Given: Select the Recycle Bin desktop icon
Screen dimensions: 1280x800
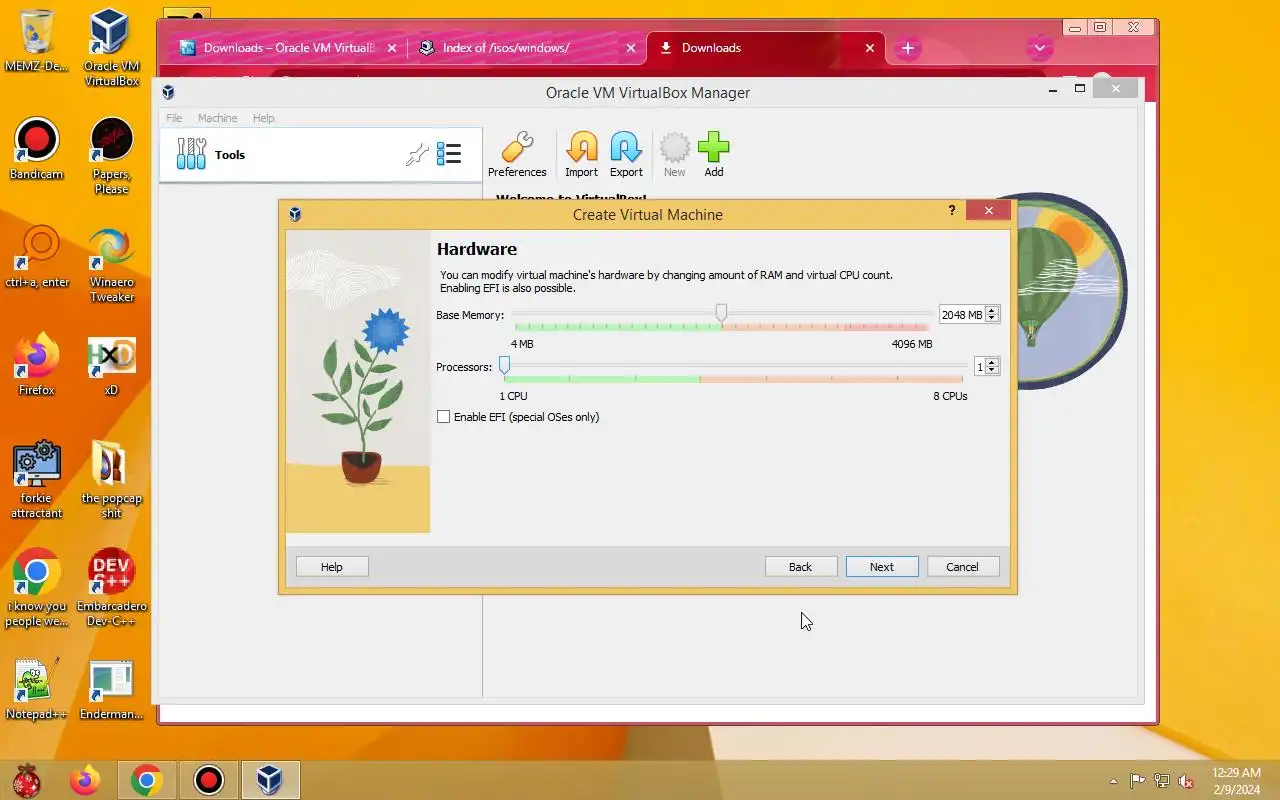Looking at the screenshot, I should [x=36, y=40].
